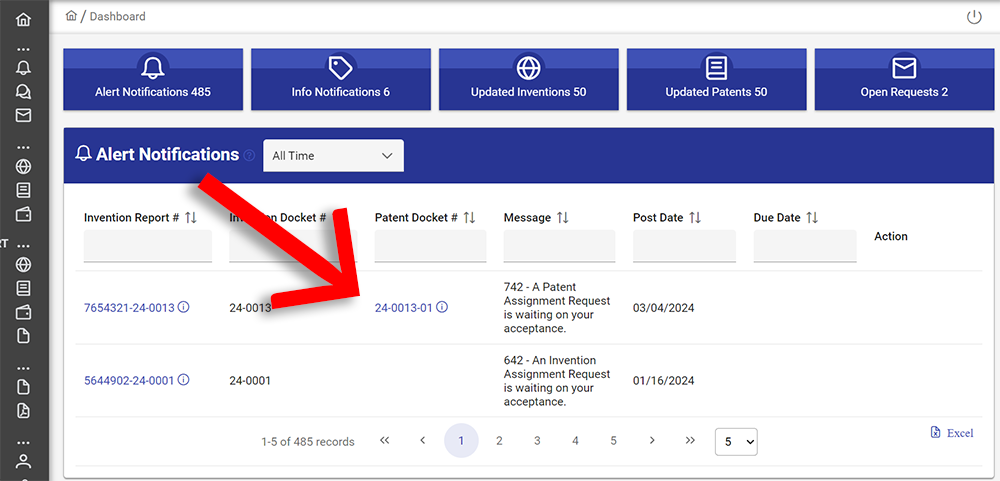The image size is (1000, 481).
Task: Open patent docket 24-0013-01
Action: pos(404,308)
